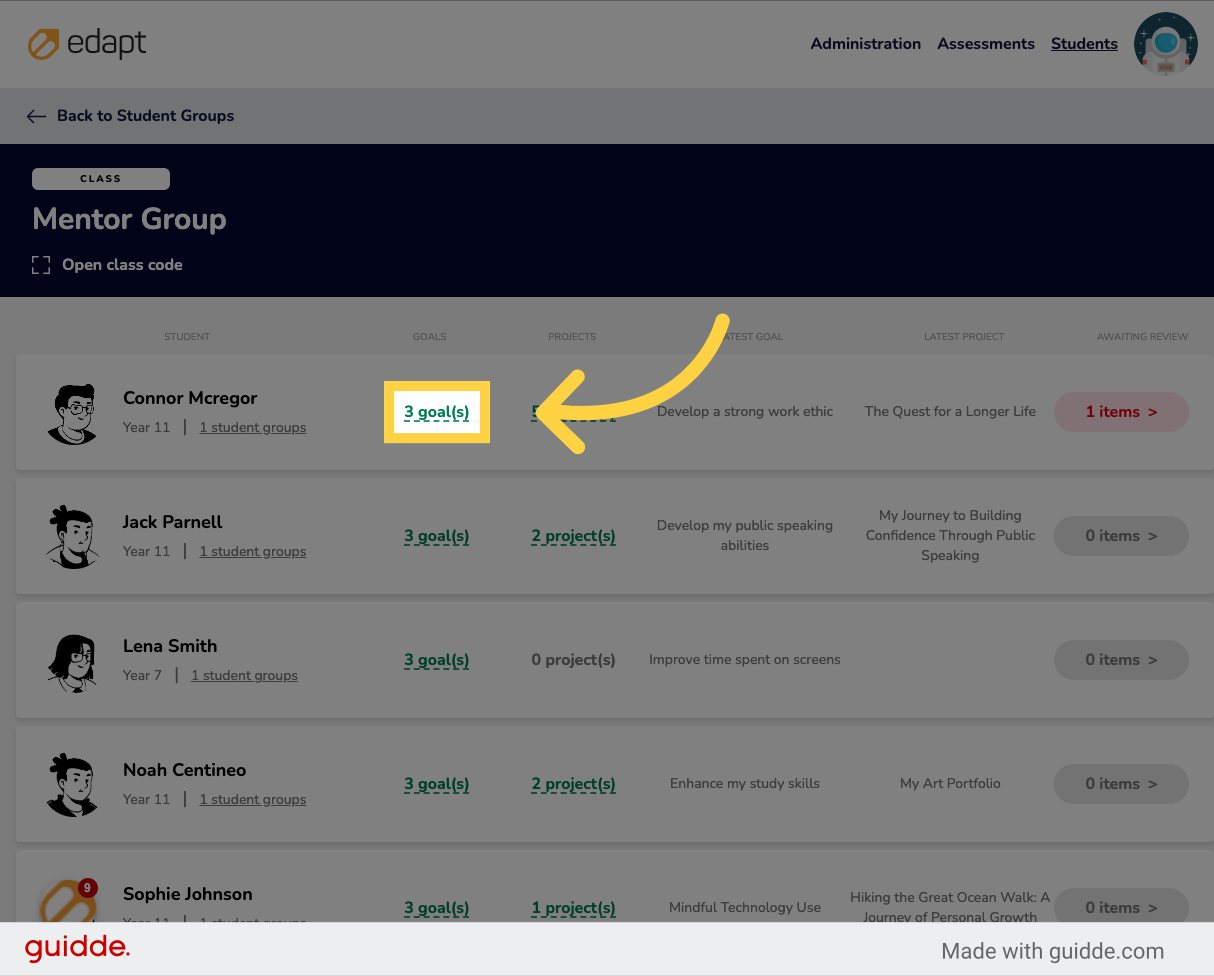Click the name Sophie Johnson
The image size is (1214, 976).
[x=188, y=894]
